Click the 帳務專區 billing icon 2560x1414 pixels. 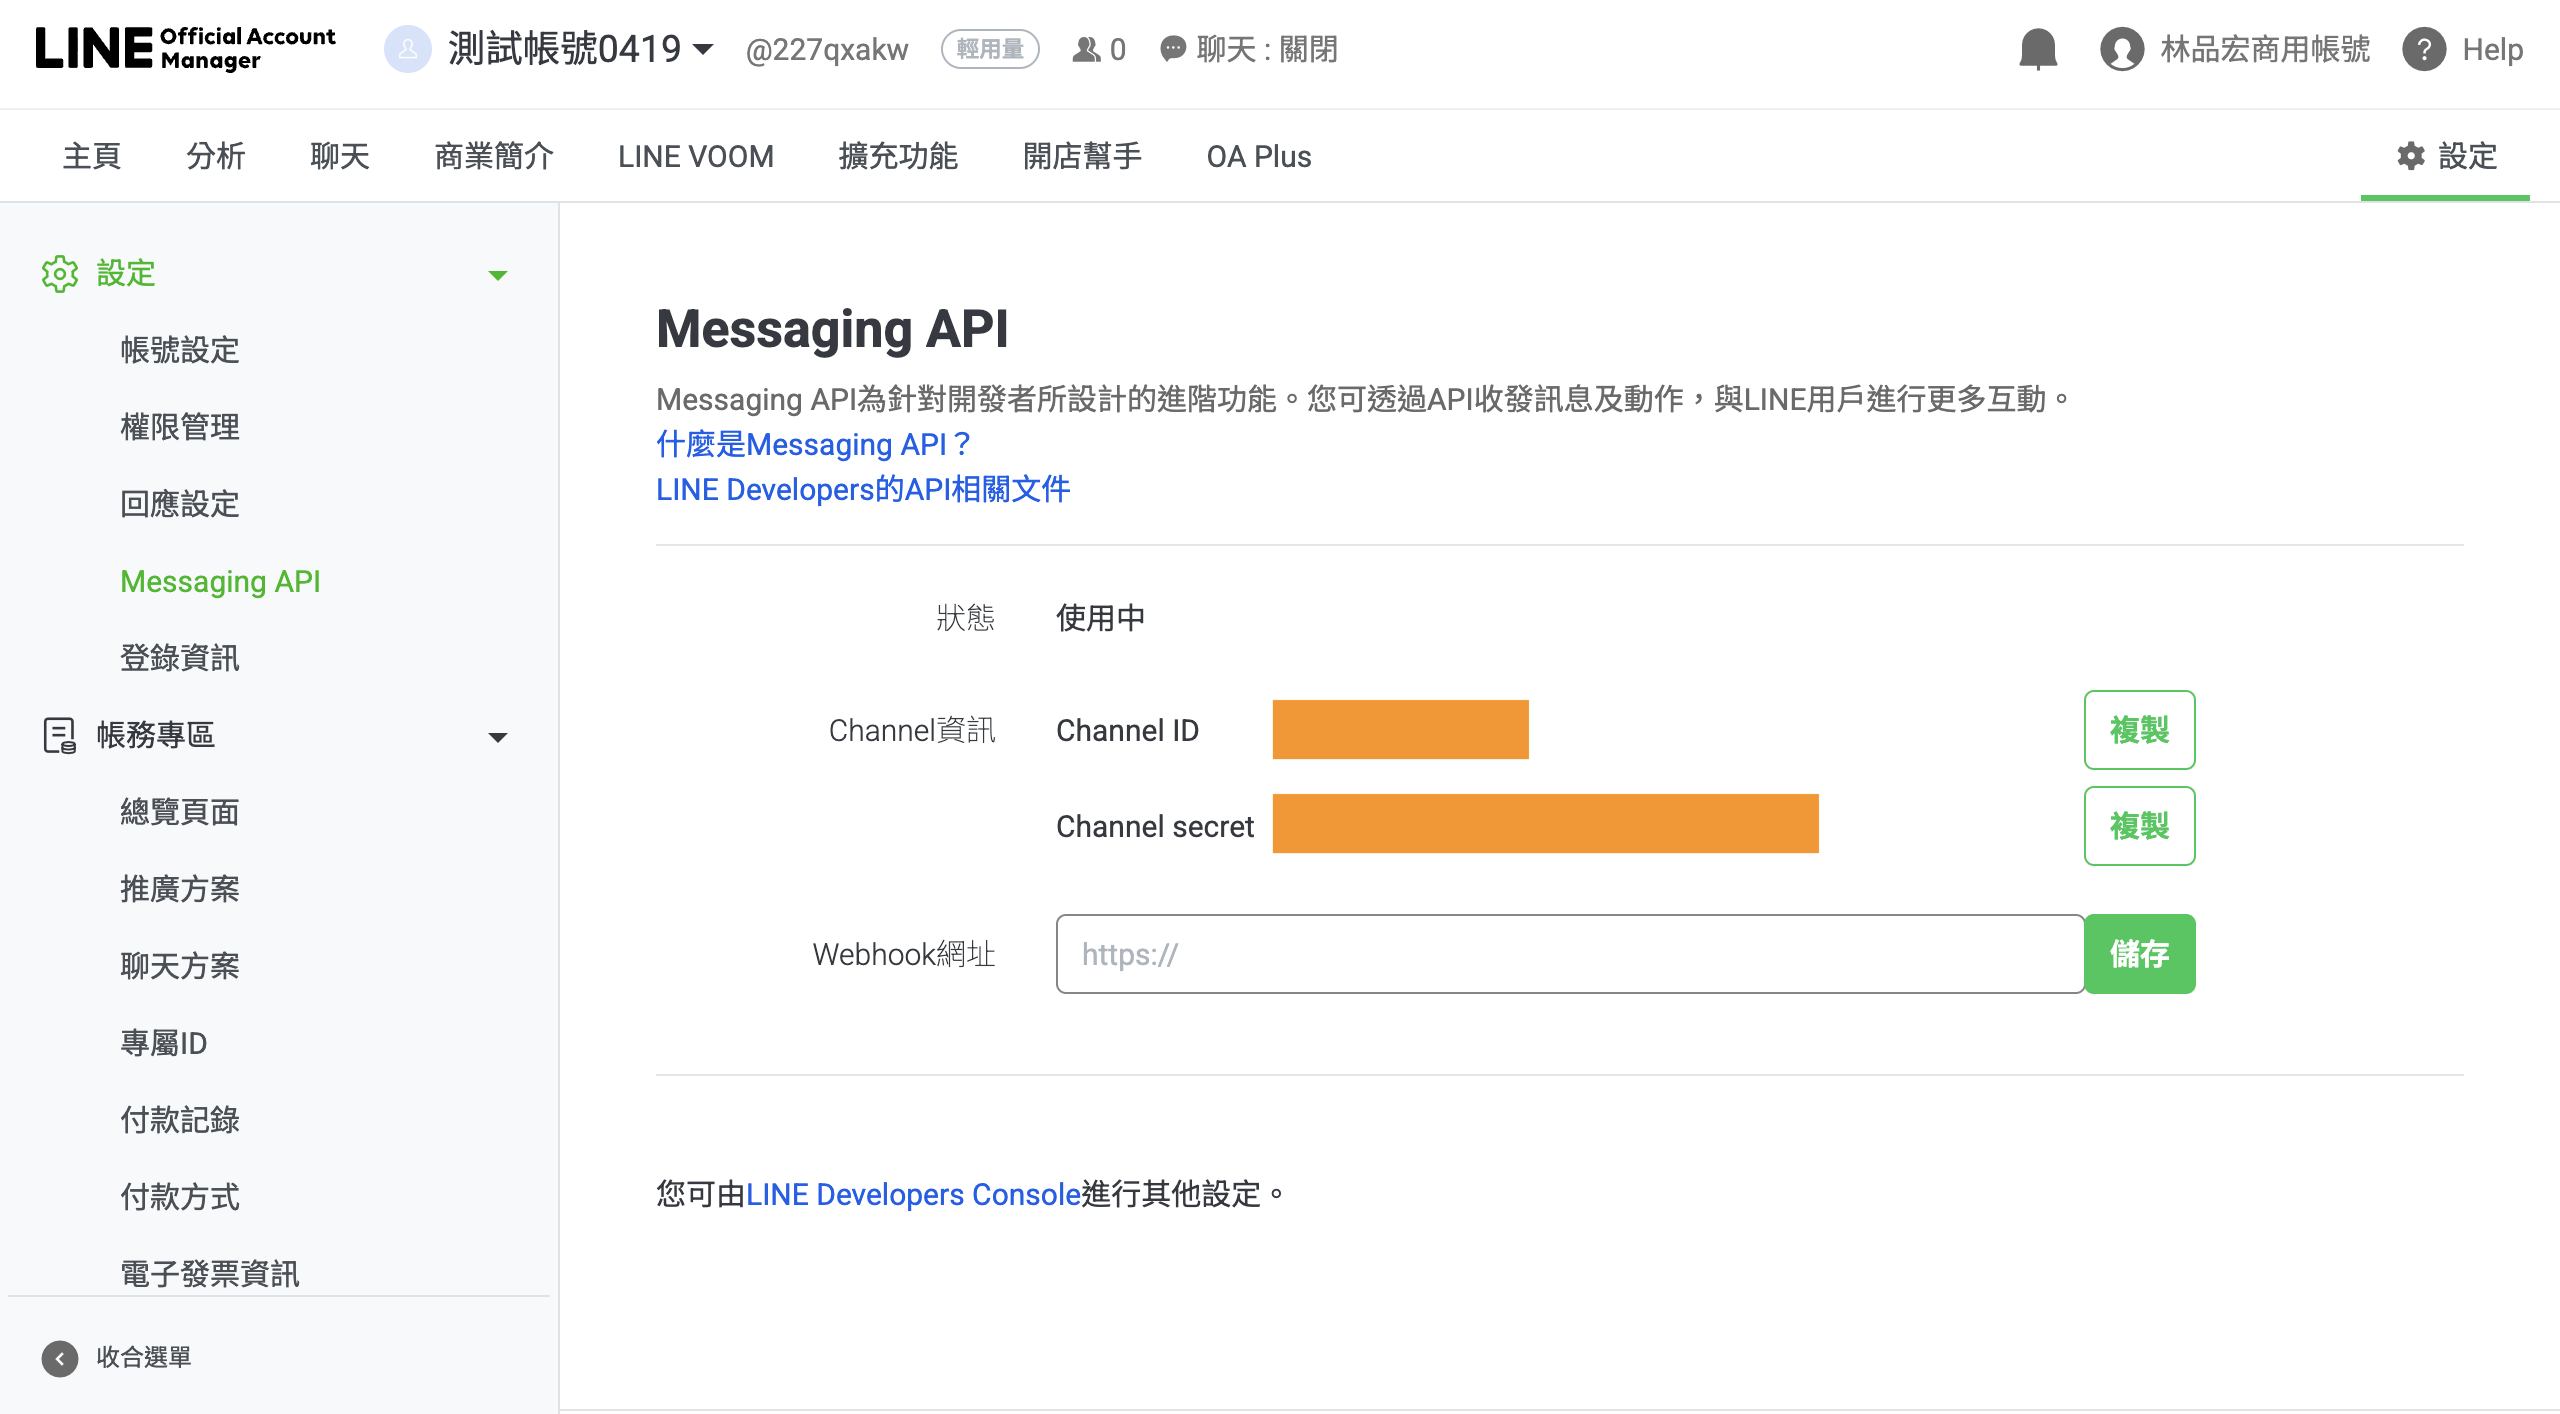pos(60,735)
